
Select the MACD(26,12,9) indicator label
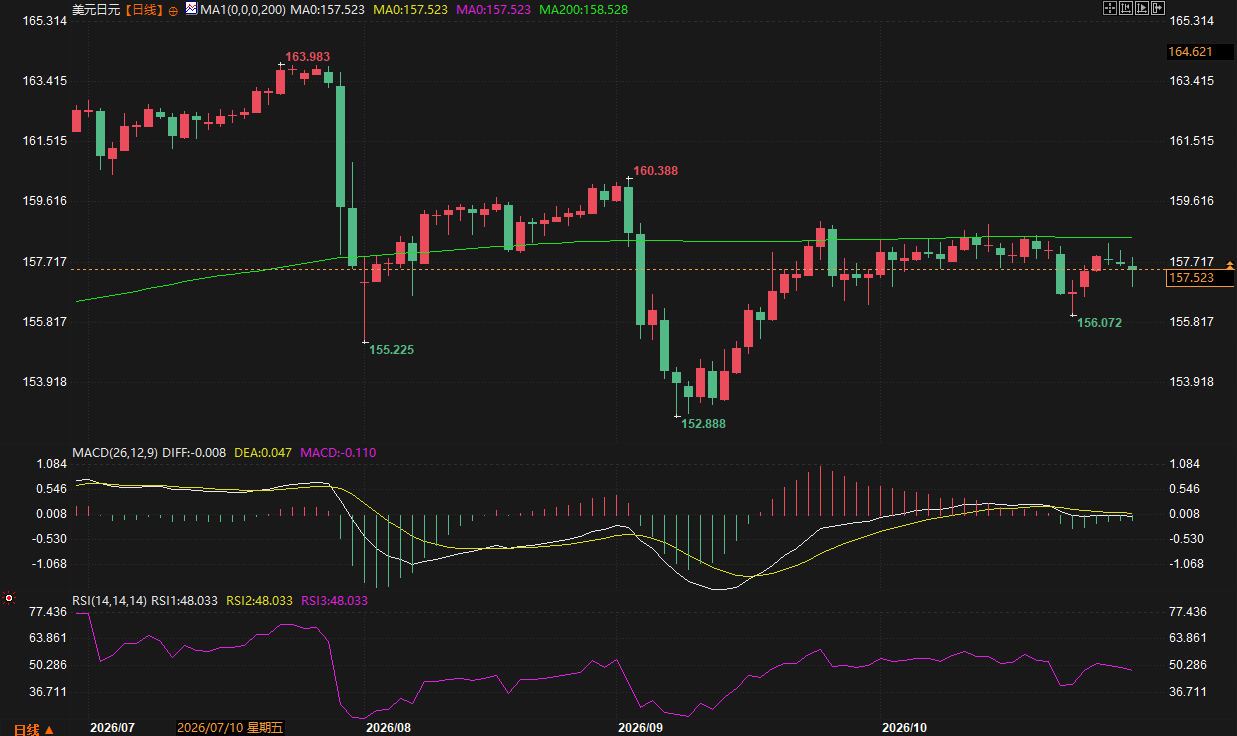tap(114, 453)
